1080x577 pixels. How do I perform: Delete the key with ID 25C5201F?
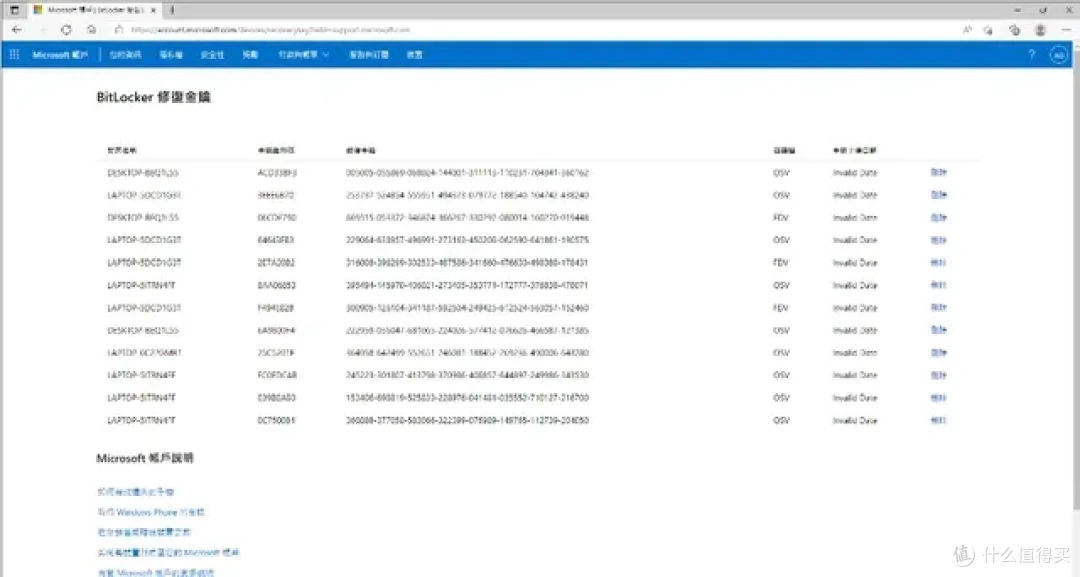[938, 352]
